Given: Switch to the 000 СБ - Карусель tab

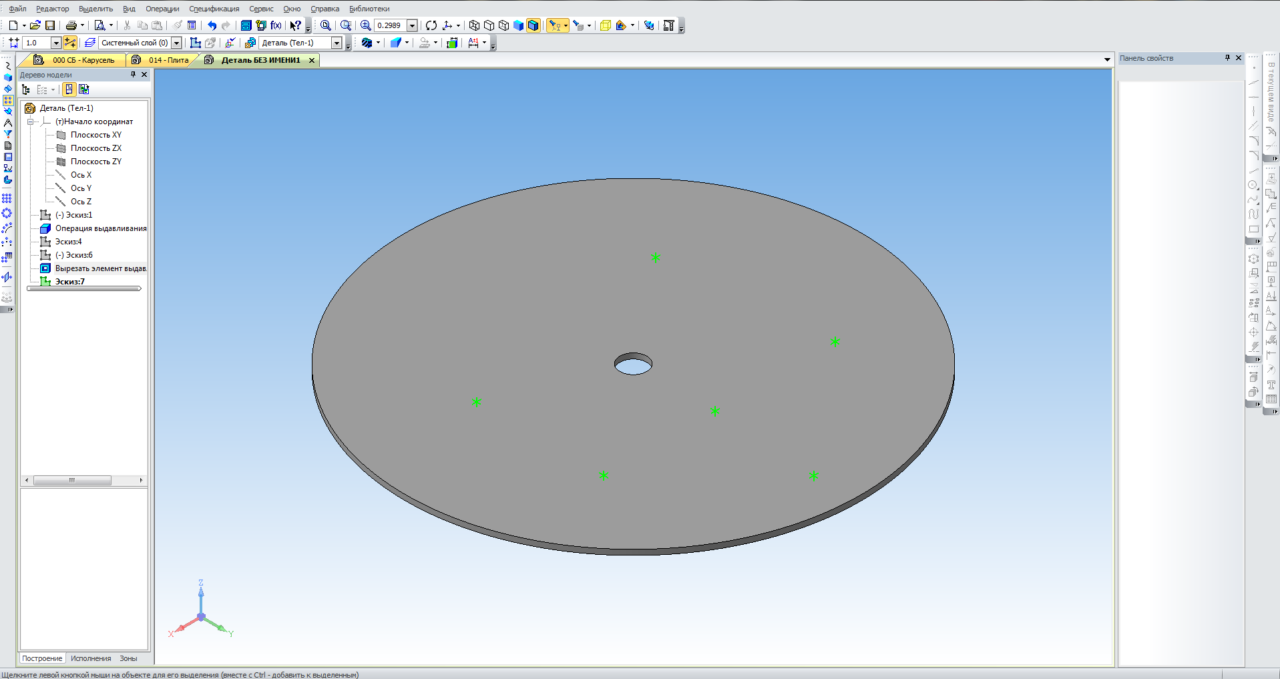Looking at the screenshot, I should click(75, 60).
